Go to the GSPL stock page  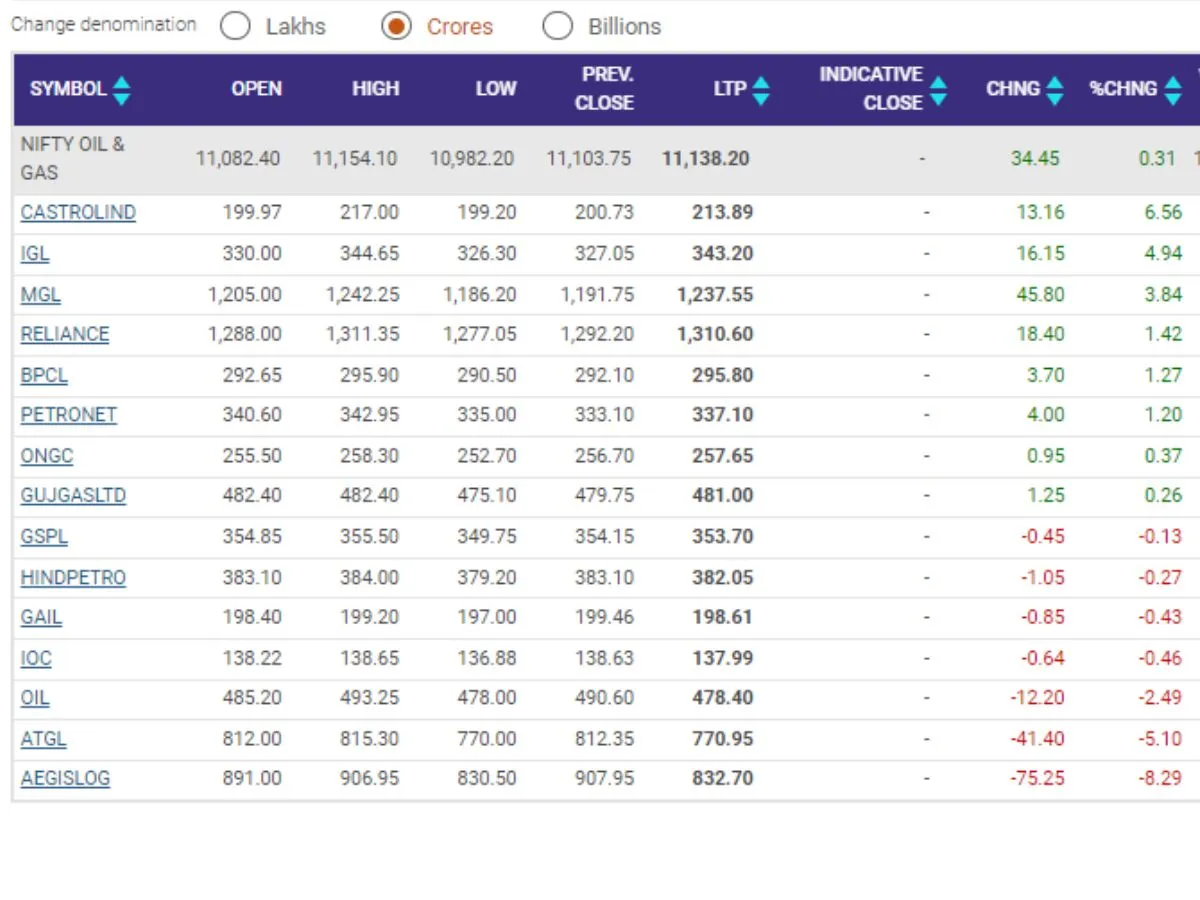(x=44, y=537)
